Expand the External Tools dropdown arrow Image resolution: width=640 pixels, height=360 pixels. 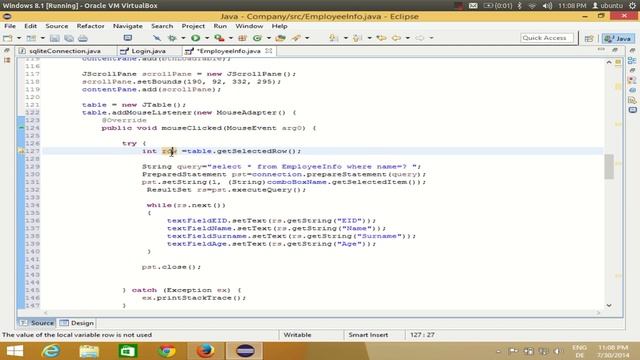(x=230, y=38)
